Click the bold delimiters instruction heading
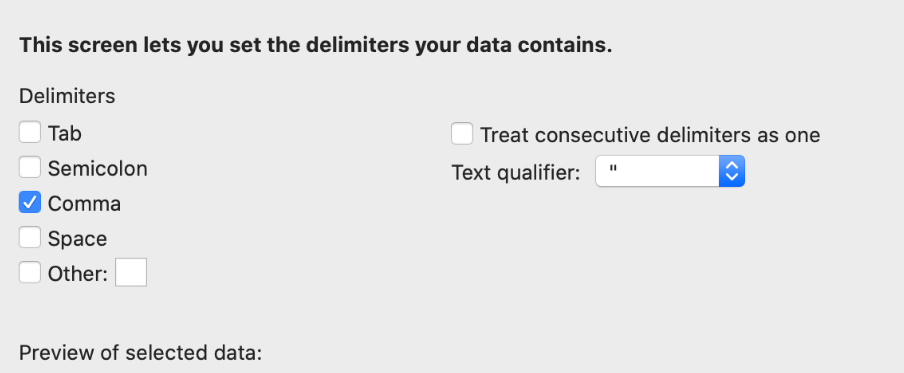 315,46
